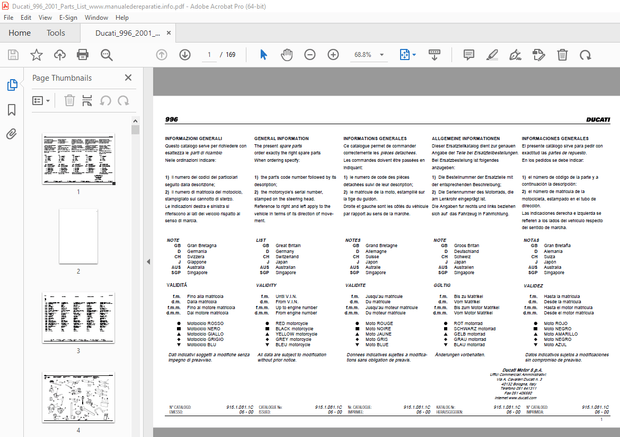Open the Bookmarks sidebar panel
This screenshot has height=437, width=620.
(x=12, y=110)
